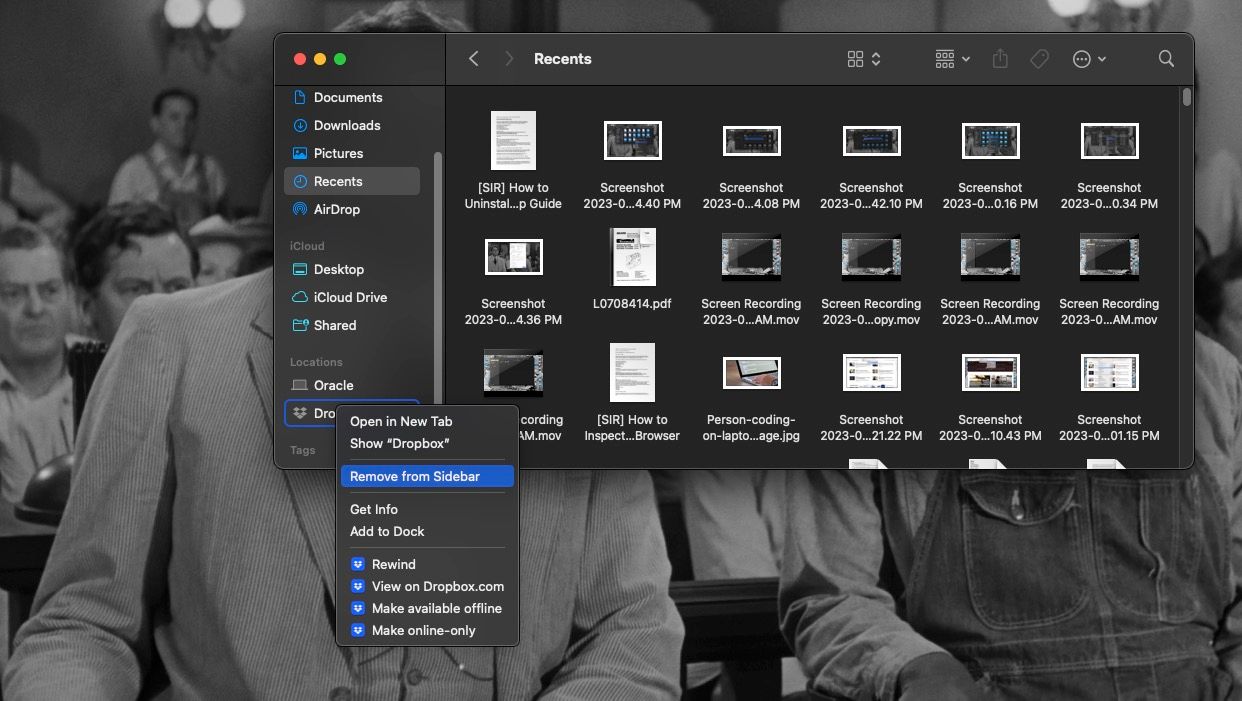Click the Tags icon in the toolbar
This screenshot has width=1242, height=701.
pos(1039,59)
